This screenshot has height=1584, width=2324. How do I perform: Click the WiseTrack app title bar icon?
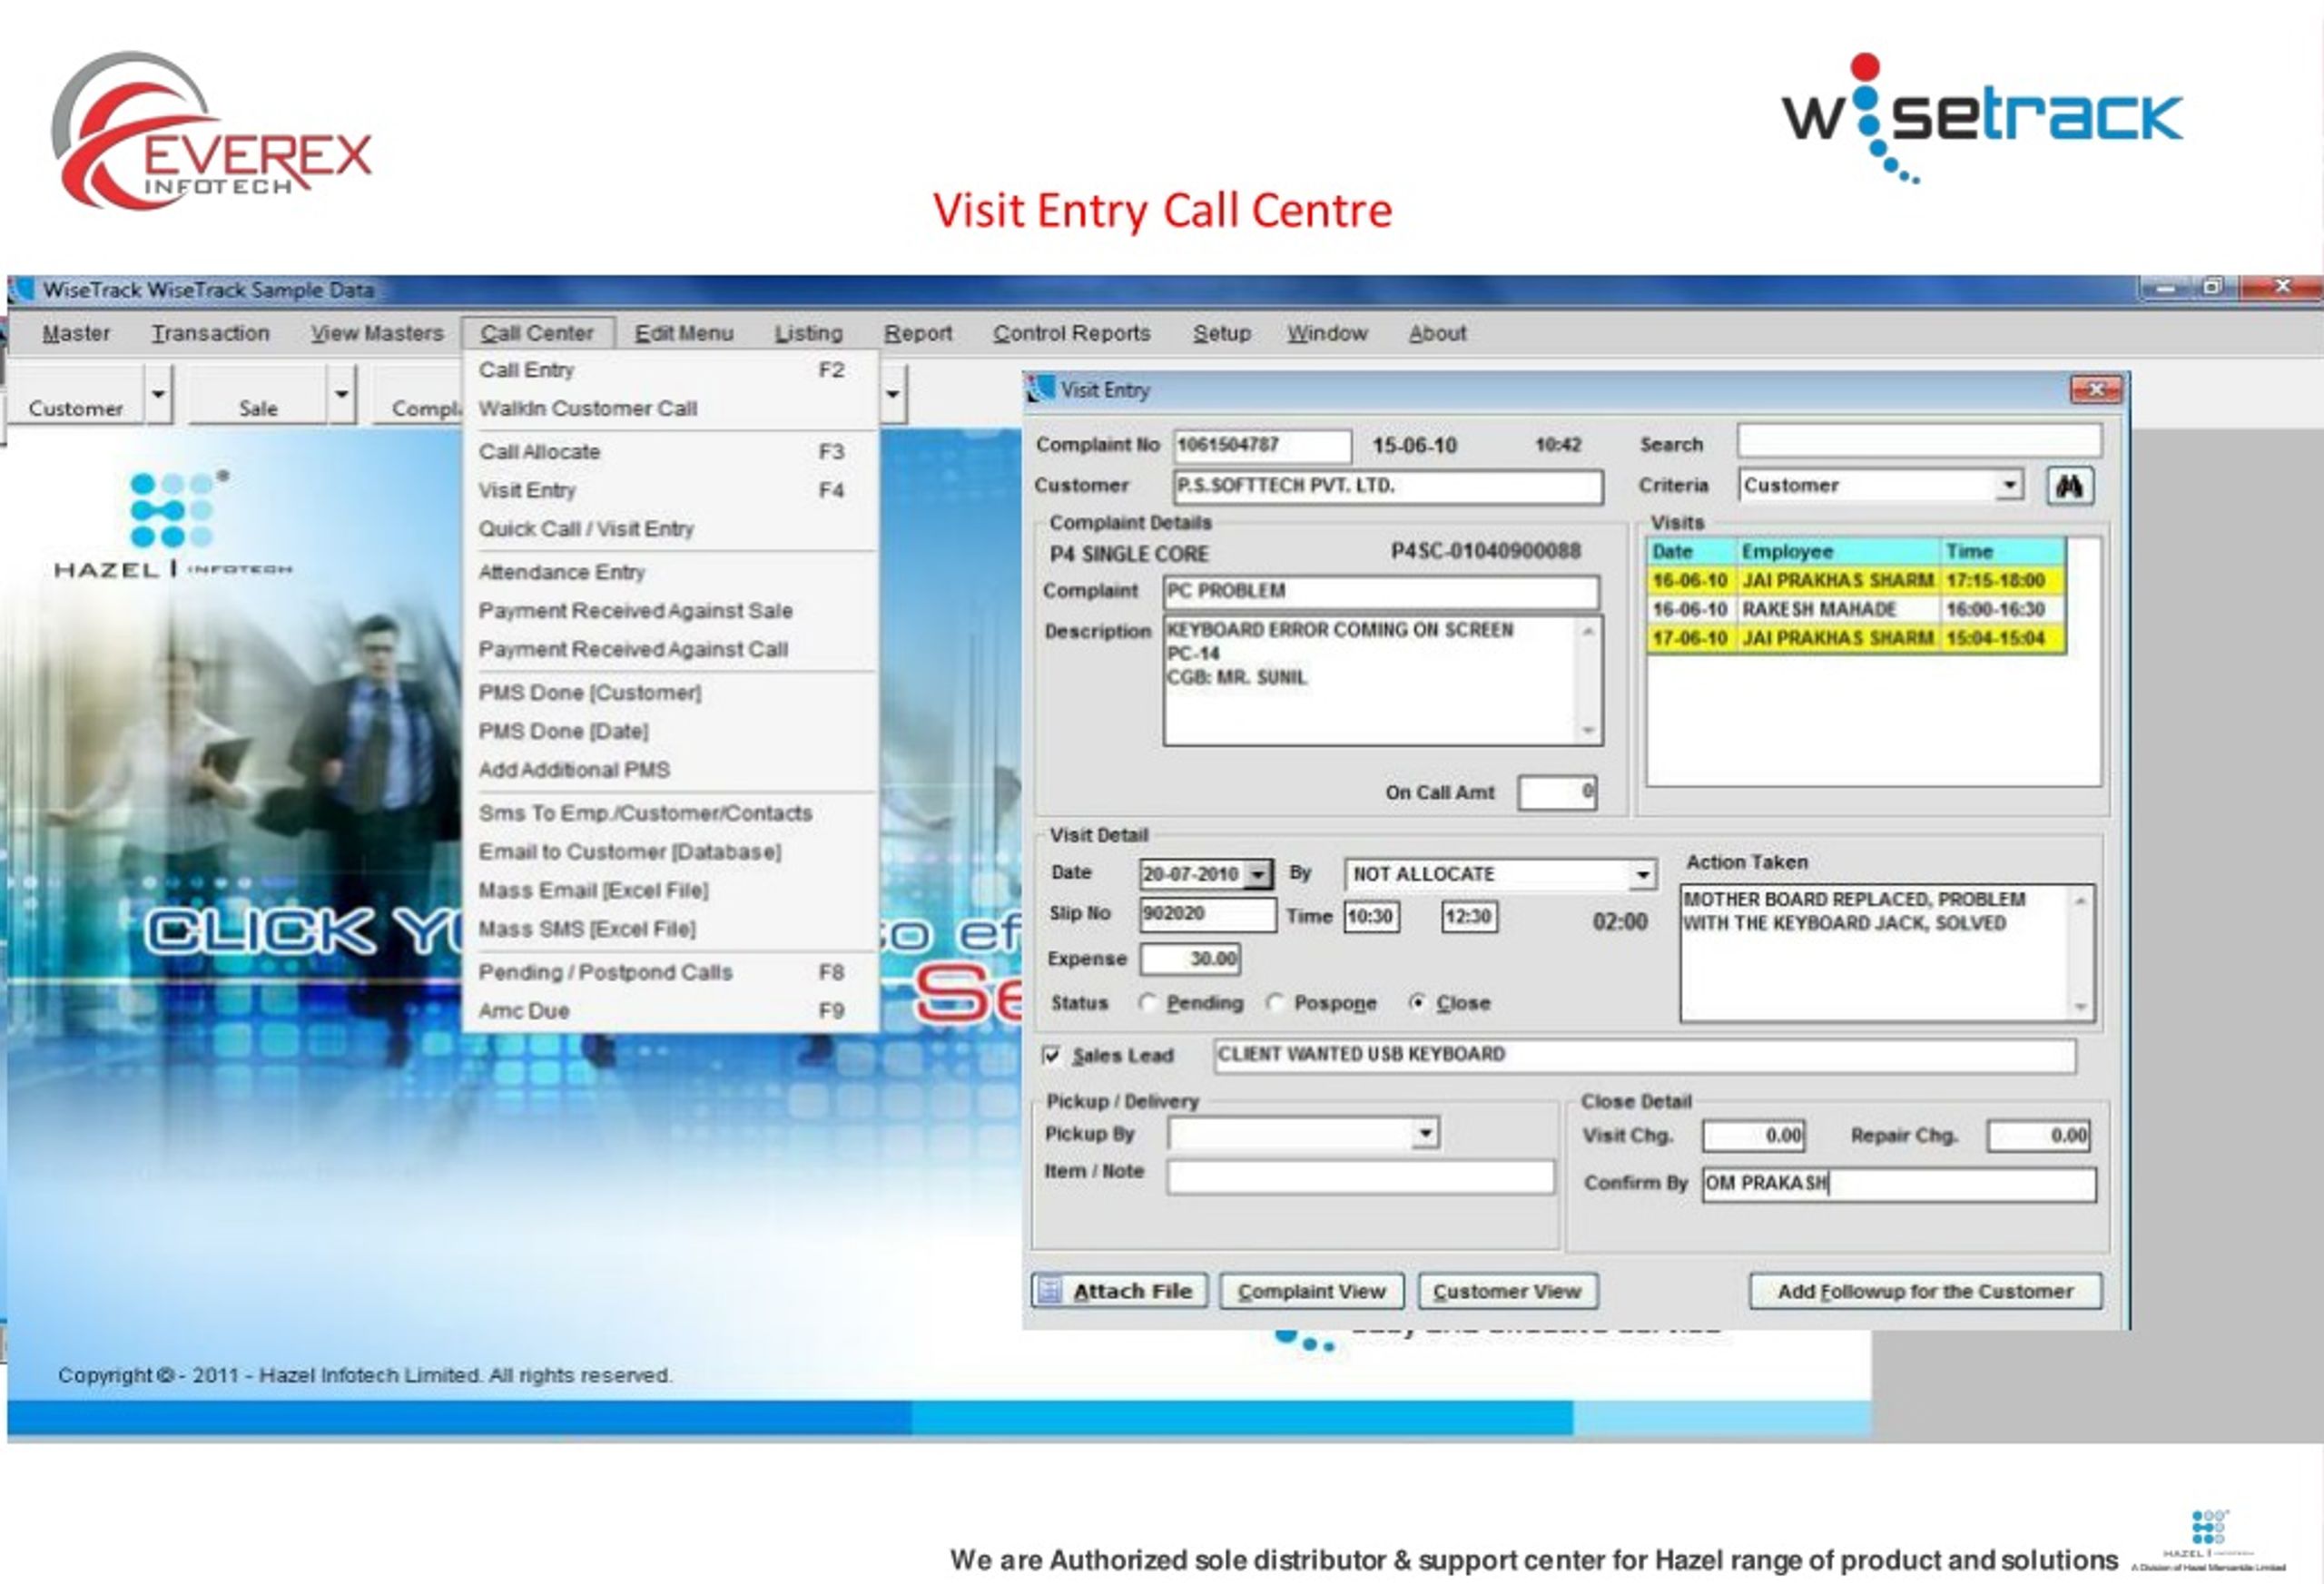click(21, 290)
